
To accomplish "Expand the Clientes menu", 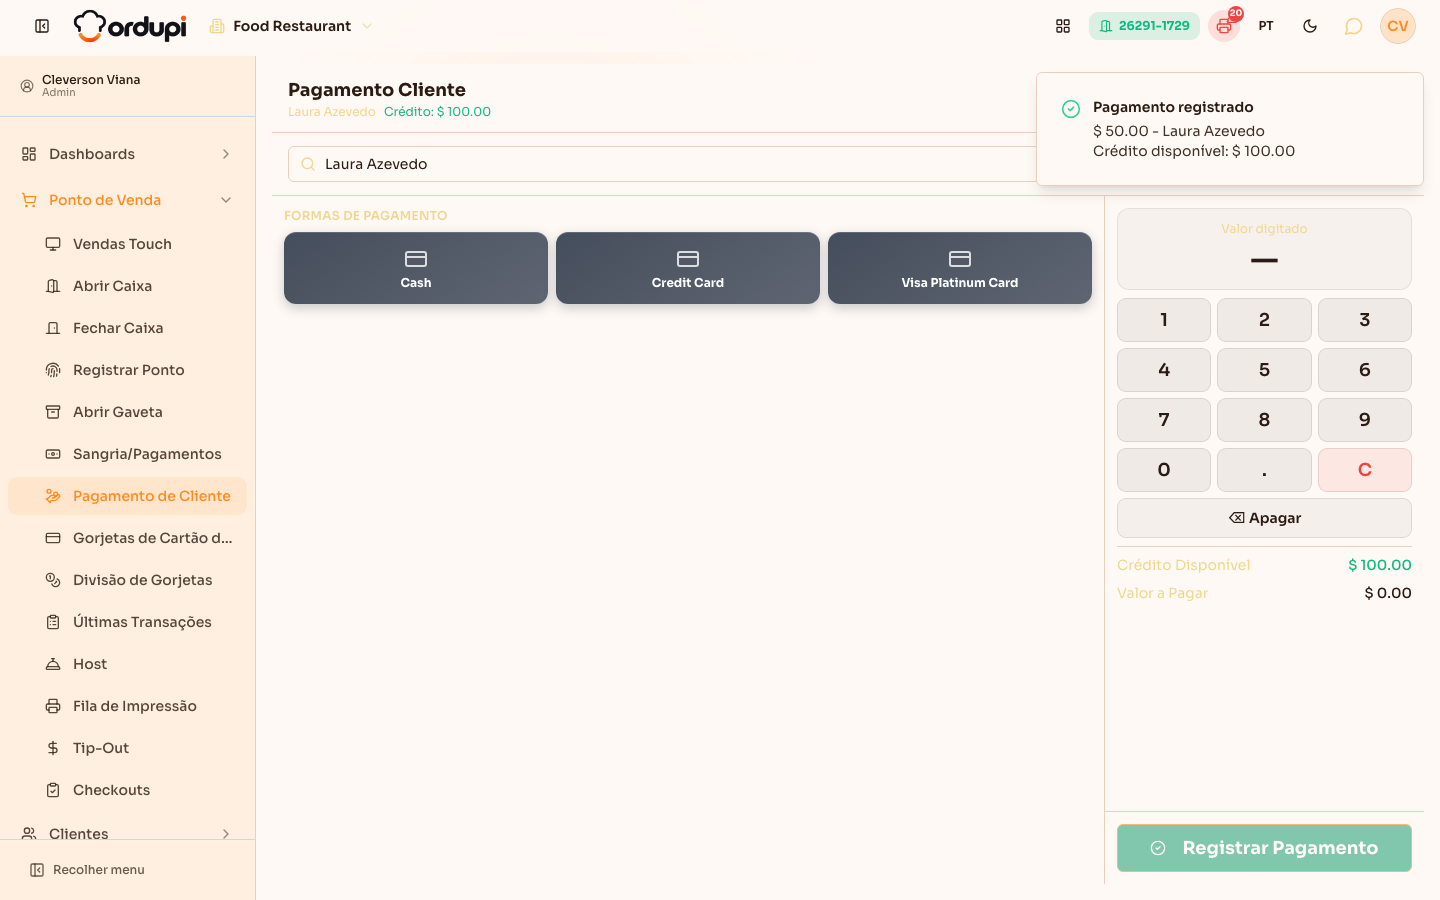I will pyautogui.click(x=127, y=833).
